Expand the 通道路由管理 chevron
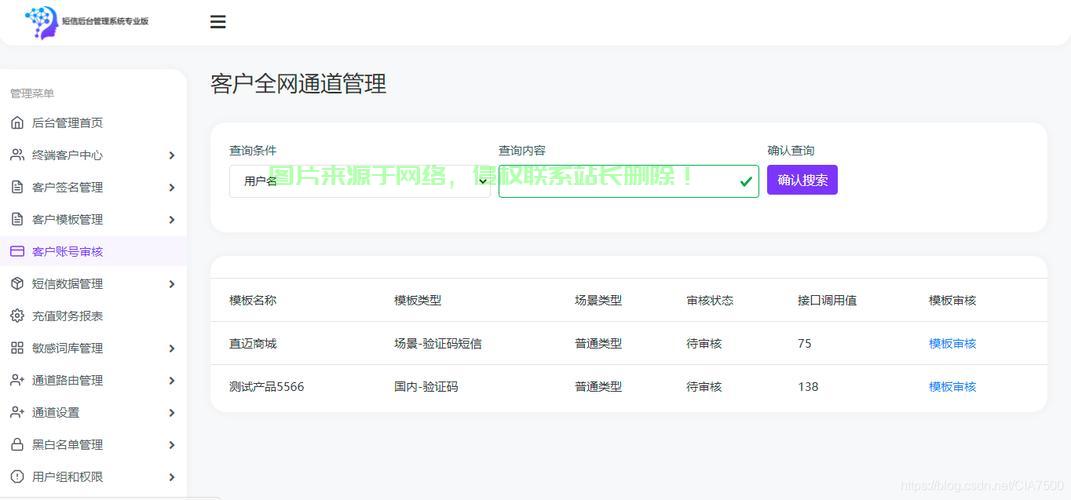The width and height of the screenshot is (1071, 500). (x=172, y=380)
